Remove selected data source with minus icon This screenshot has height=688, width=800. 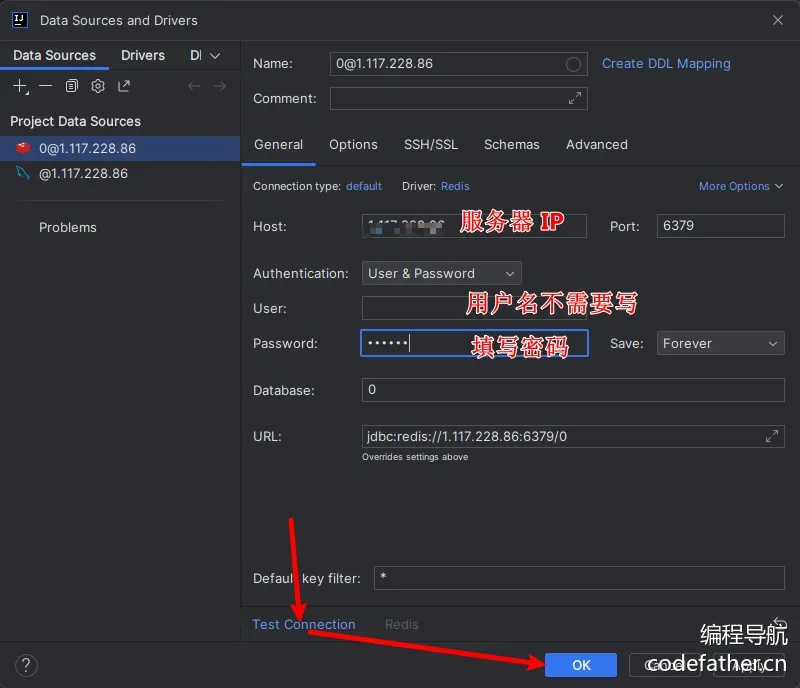point(46,87)
